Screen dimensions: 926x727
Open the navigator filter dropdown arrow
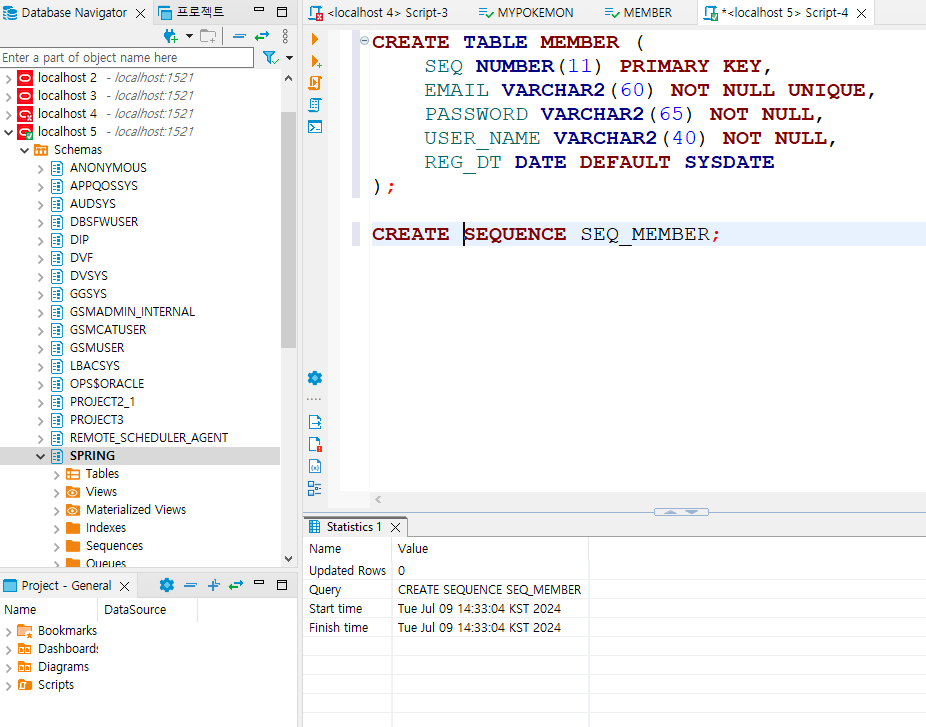pos(290,59)
